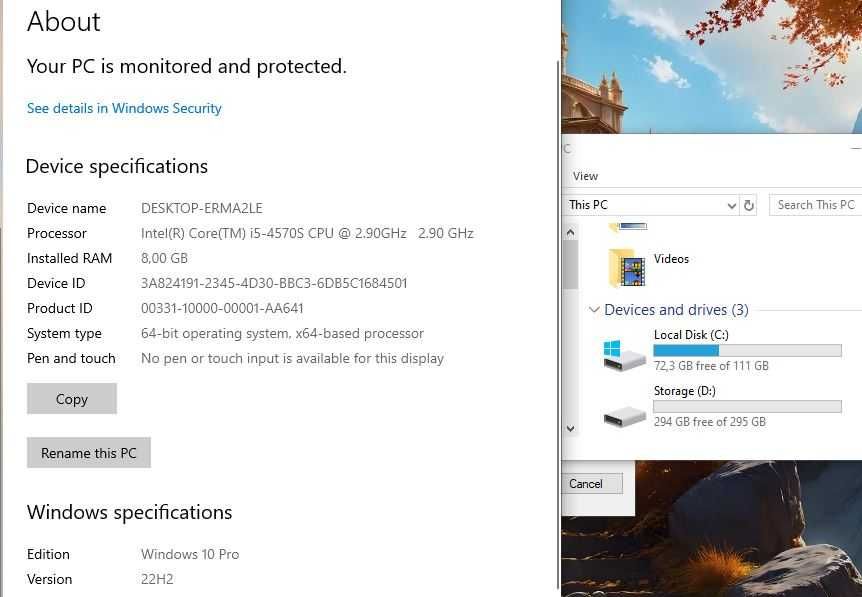
Task: Click the Local Disk (C:) label
Action: [691, 335]
